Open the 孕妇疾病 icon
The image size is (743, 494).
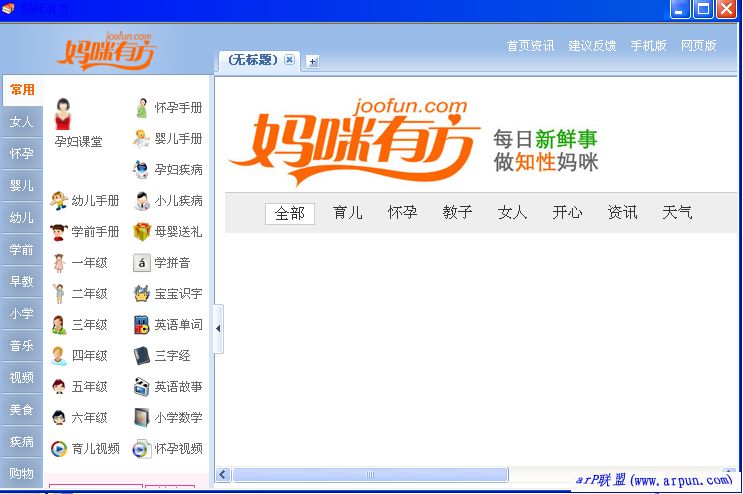pyautogui.click(x=141, y=170)
